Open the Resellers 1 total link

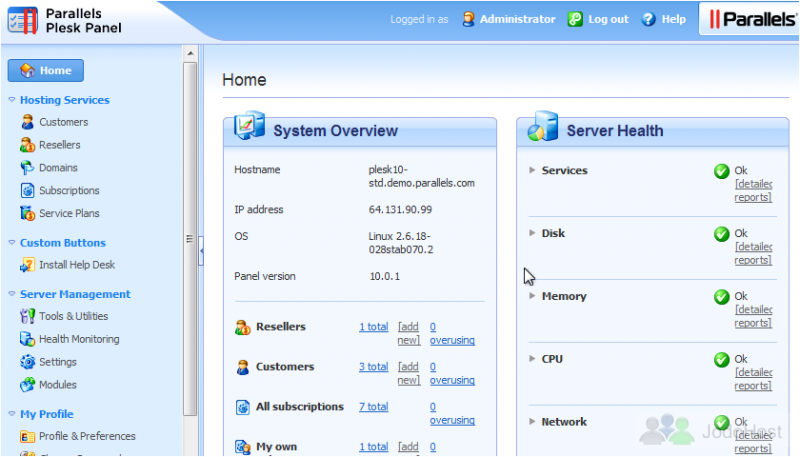[373, 326]
